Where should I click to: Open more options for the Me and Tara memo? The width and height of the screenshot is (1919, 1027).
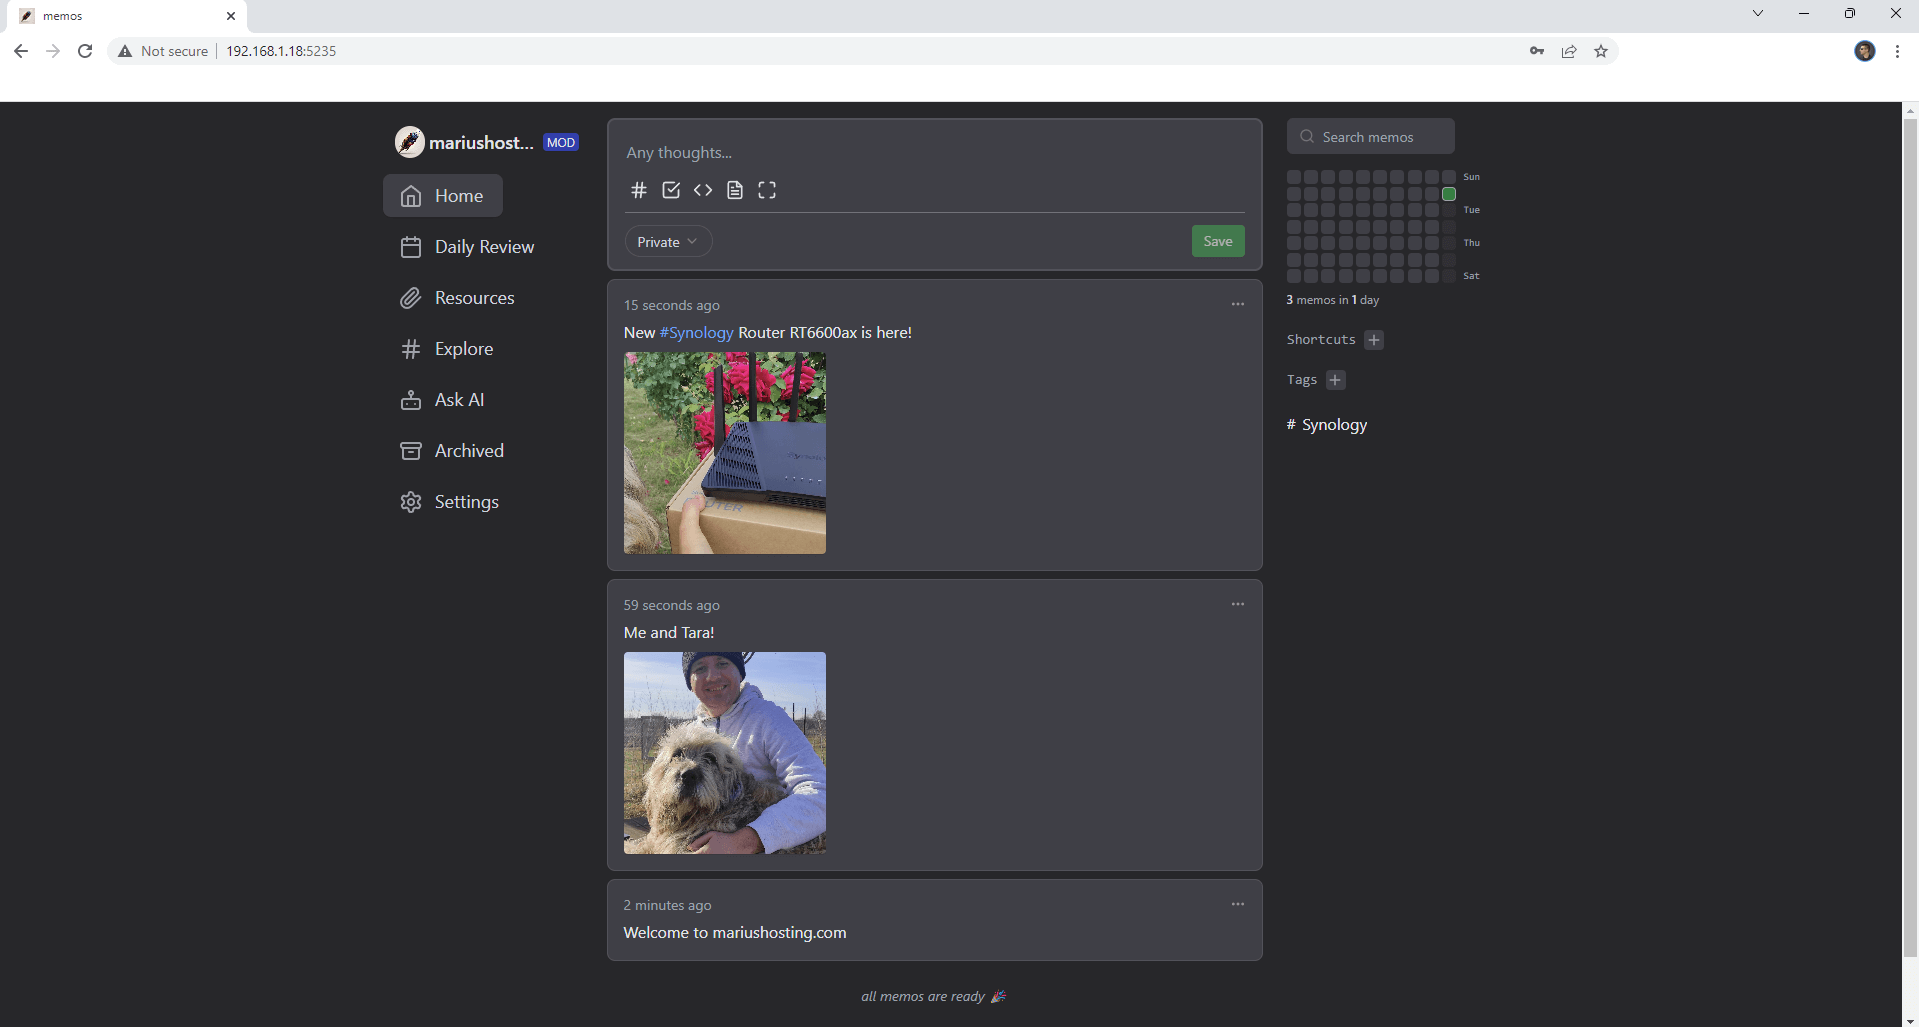point(1237,604)
